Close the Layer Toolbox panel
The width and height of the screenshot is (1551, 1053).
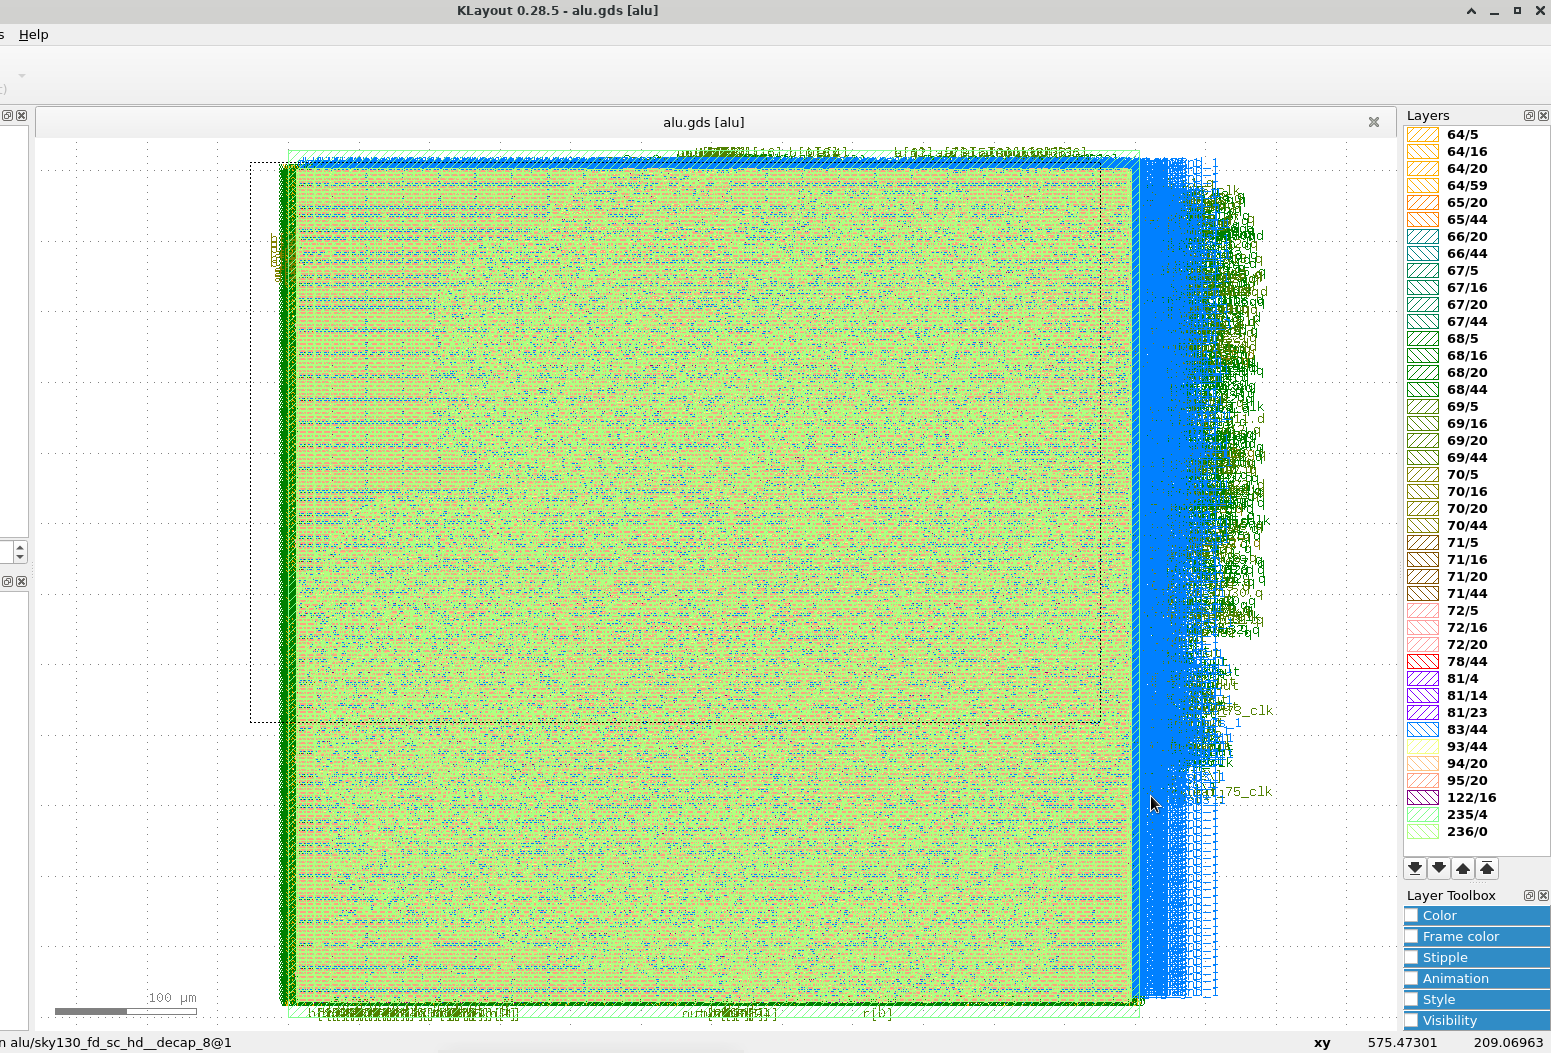point(1543,896)
